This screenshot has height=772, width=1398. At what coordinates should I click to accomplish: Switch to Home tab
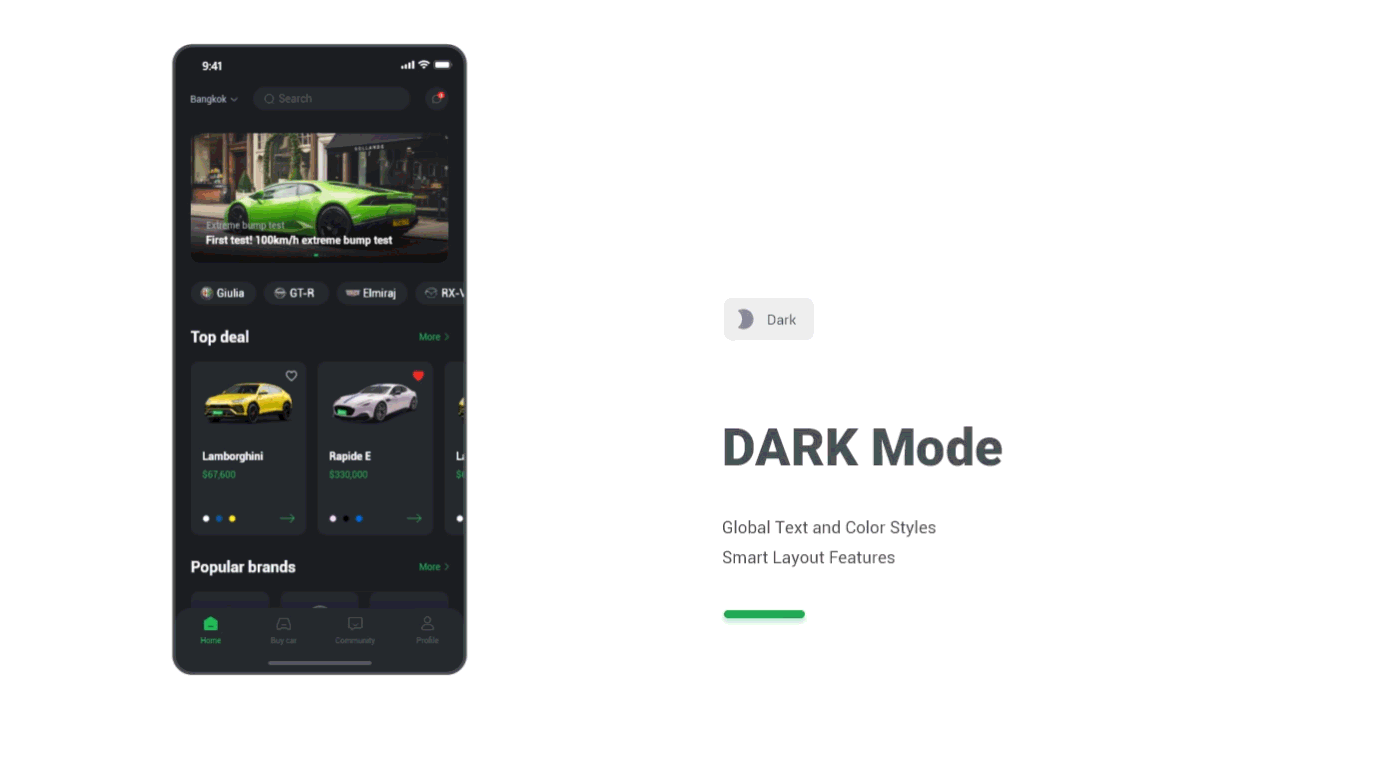pos(210,630)
